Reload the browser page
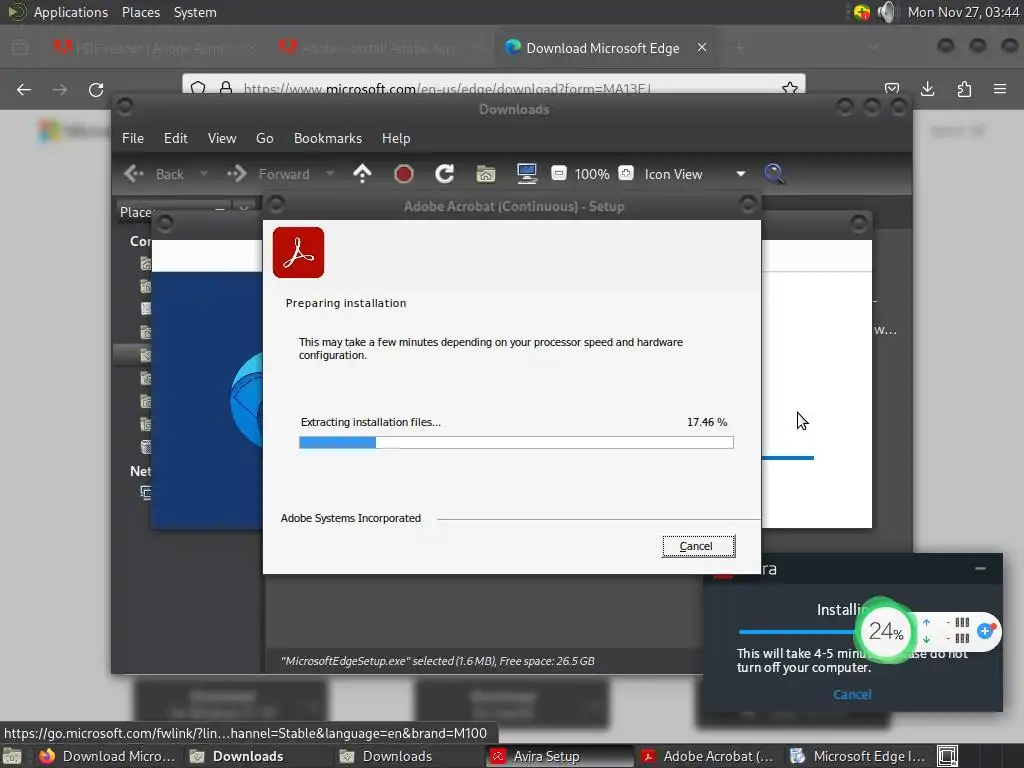Viewport: 1024px width, 768px height. coord(96,89)
